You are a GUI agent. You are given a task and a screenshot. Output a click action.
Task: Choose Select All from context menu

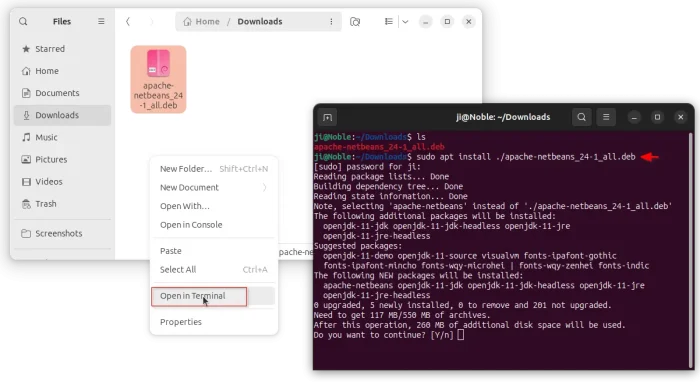[x=214, y=270]
